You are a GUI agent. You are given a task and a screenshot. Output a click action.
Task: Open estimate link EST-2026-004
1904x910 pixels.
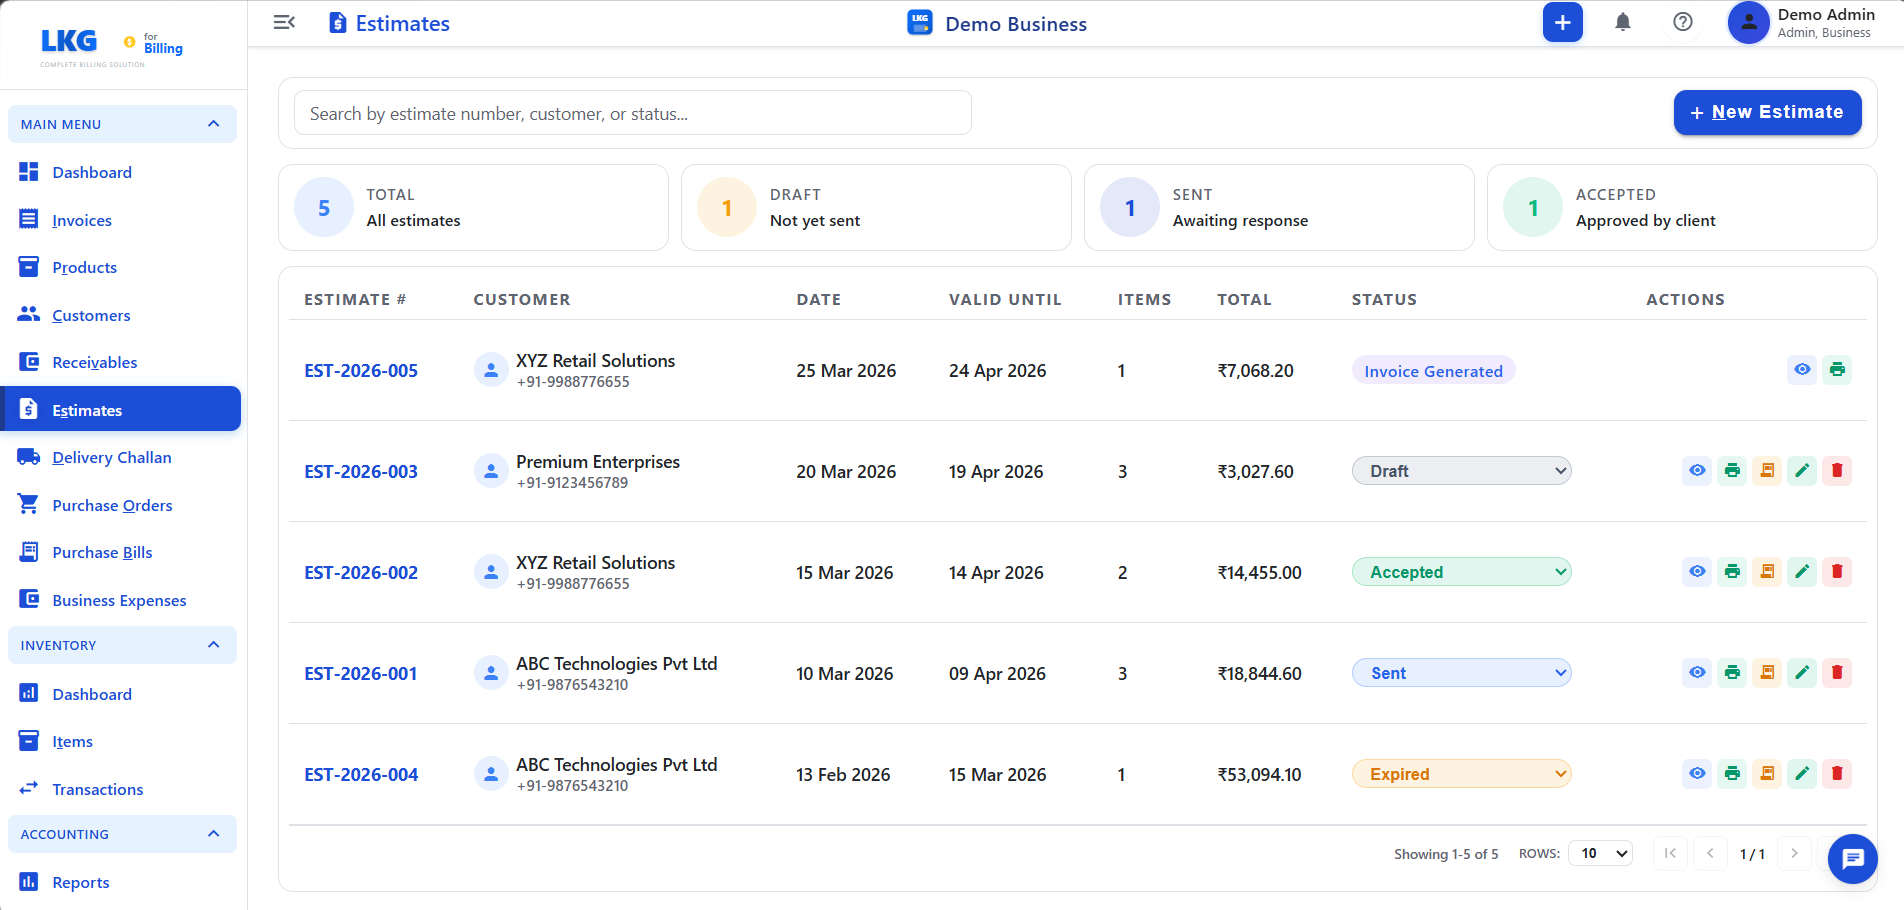point(361,774)
